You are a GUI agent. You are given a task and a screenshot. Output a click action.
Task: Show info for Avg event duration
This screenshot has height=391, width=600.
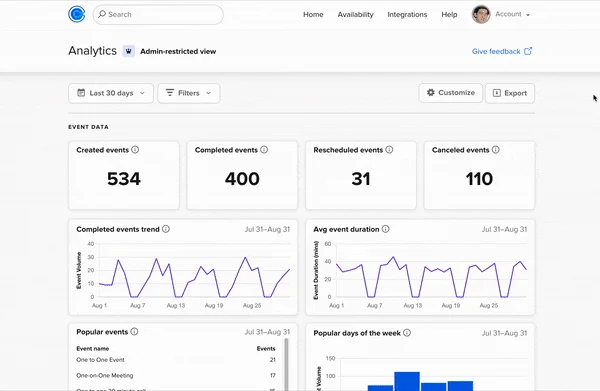pyautogui.click(x=386, y=229)
